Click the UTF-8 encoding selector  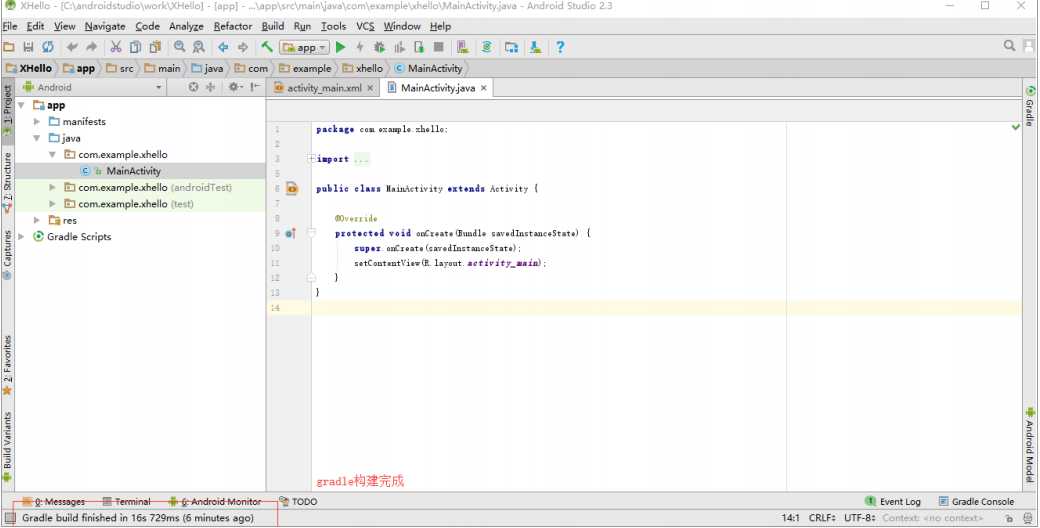click(860, 518)
